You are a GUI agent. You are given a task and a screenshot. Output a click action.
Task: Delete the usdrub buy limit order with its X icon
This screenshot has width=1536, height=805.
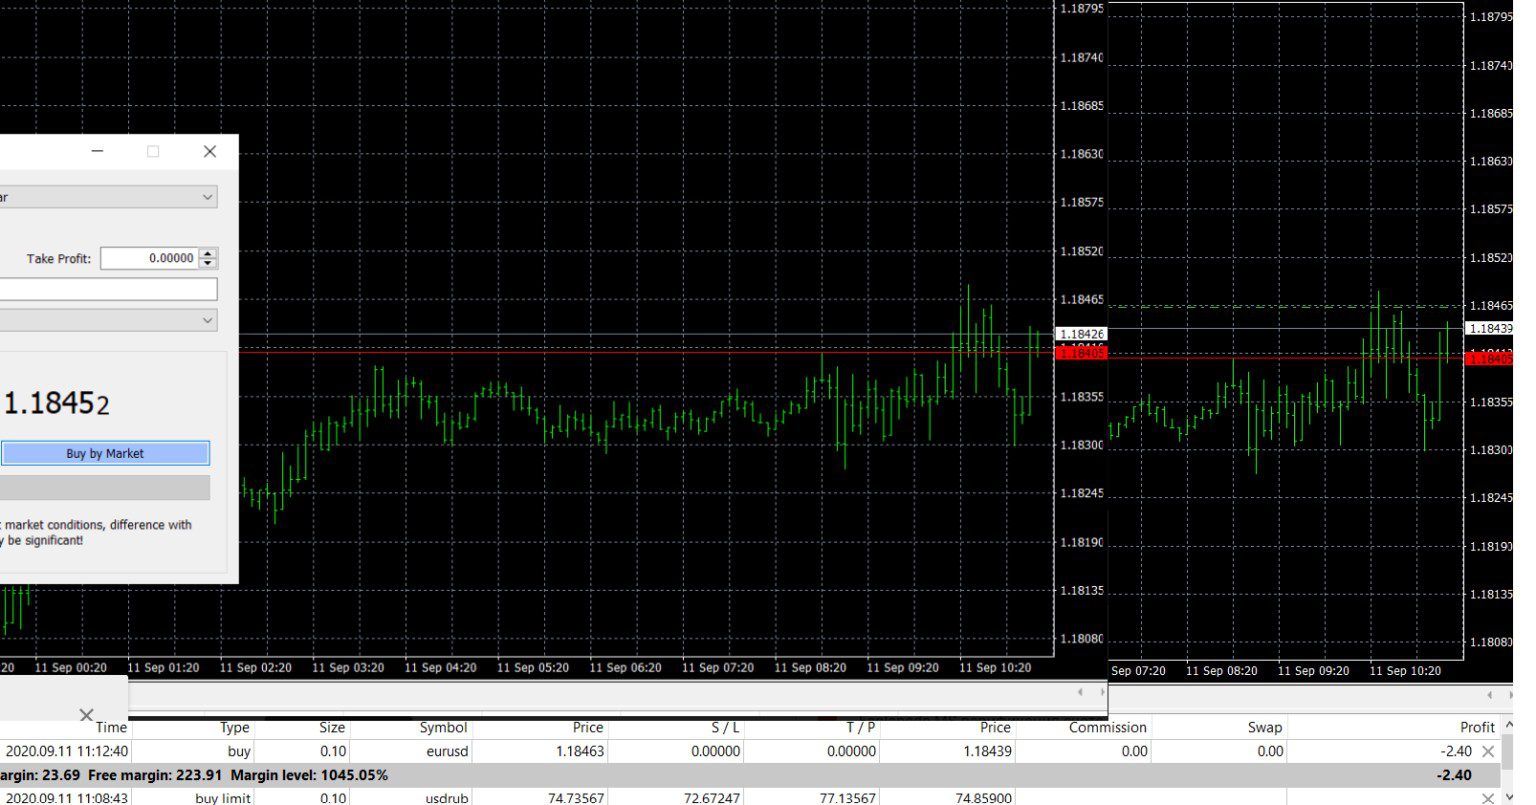coord(1488,797)
